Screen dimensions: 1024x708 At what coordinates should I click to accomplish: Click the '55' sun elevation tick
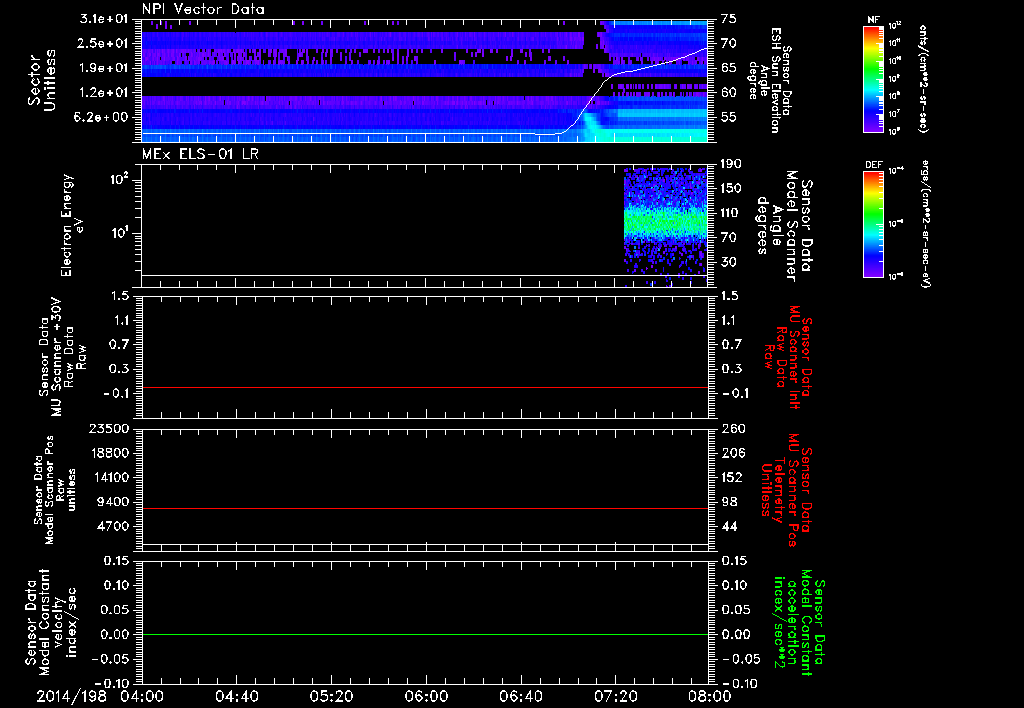(729, 117)
